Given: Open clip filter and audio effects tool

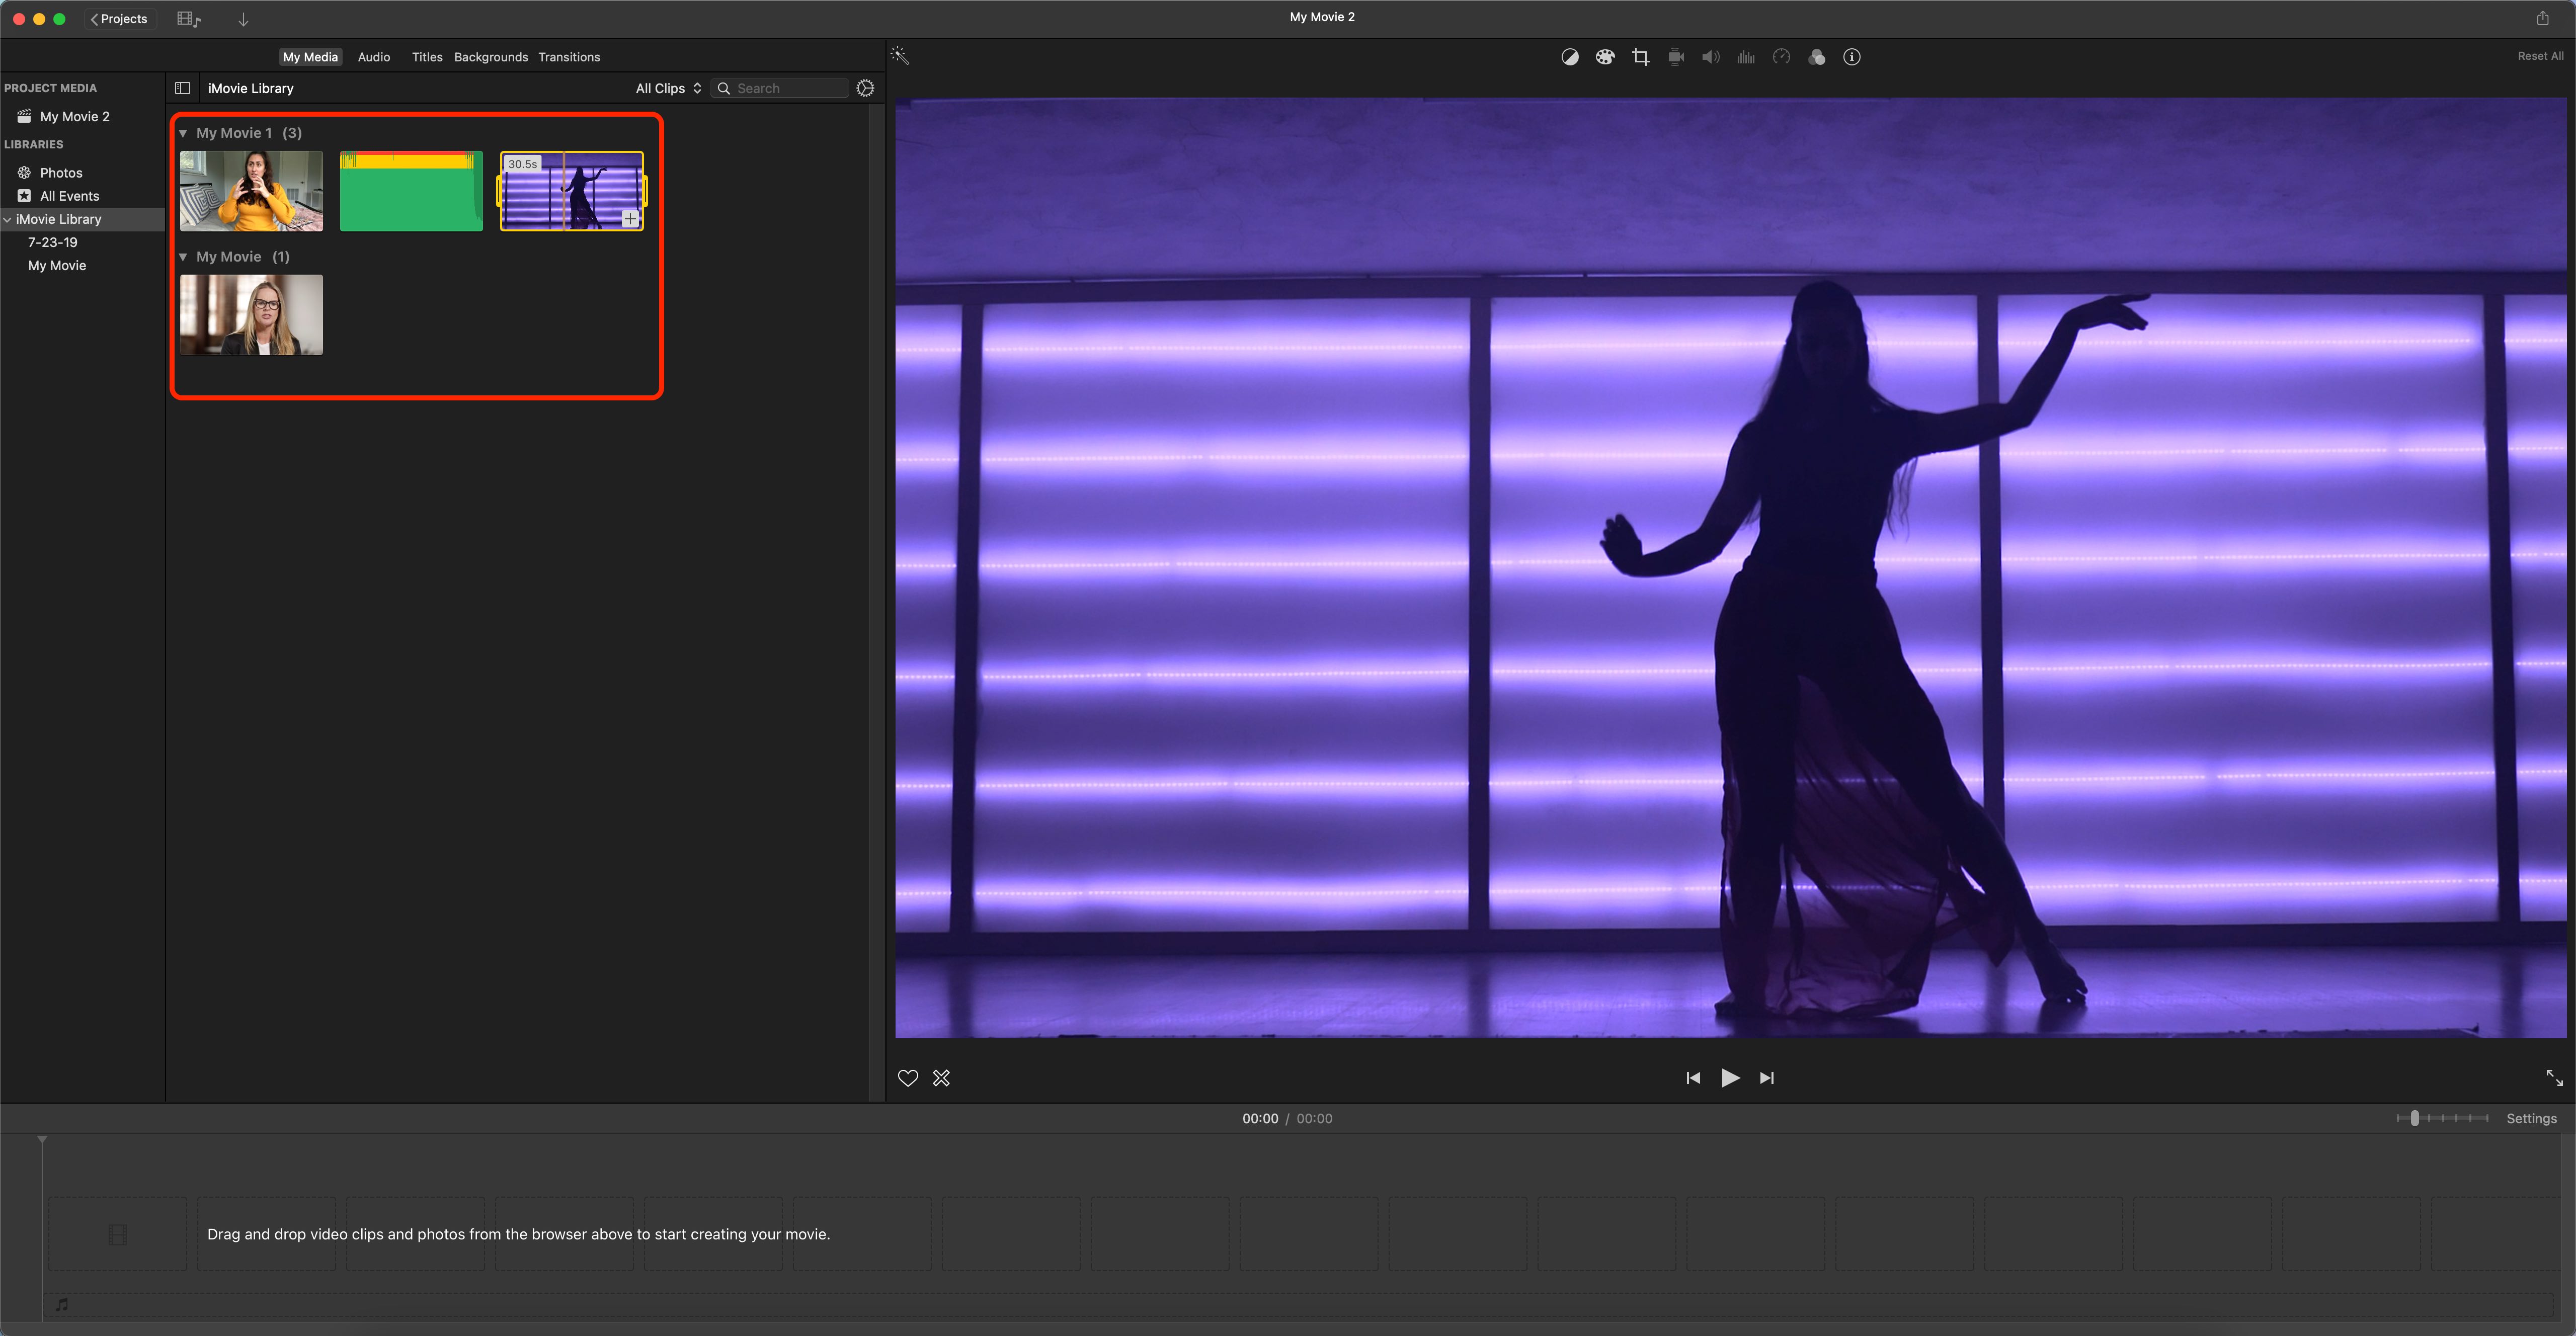Looking at the screenshot, I should [x=1817, y=57].
